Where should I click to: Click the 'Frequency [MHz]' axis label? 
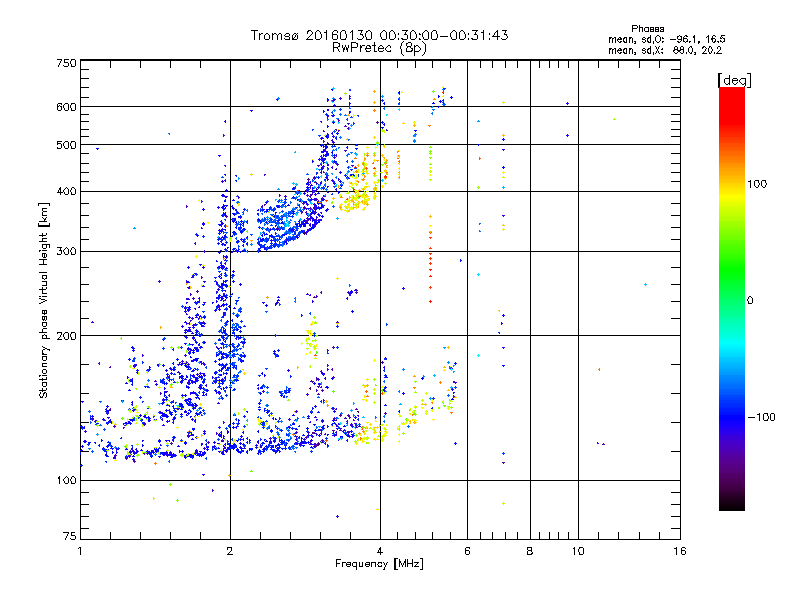pyautogui.click(x=379, y=564)
